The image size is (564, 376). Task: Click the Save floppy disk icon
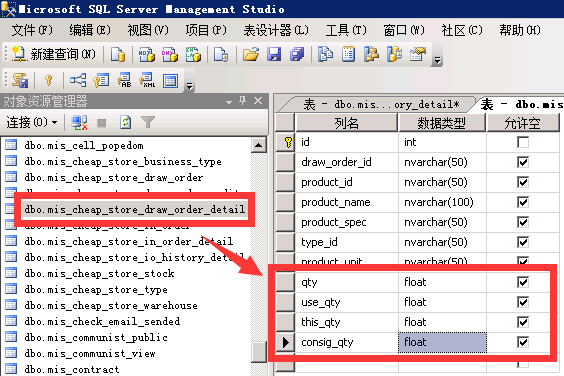[274, 55]
